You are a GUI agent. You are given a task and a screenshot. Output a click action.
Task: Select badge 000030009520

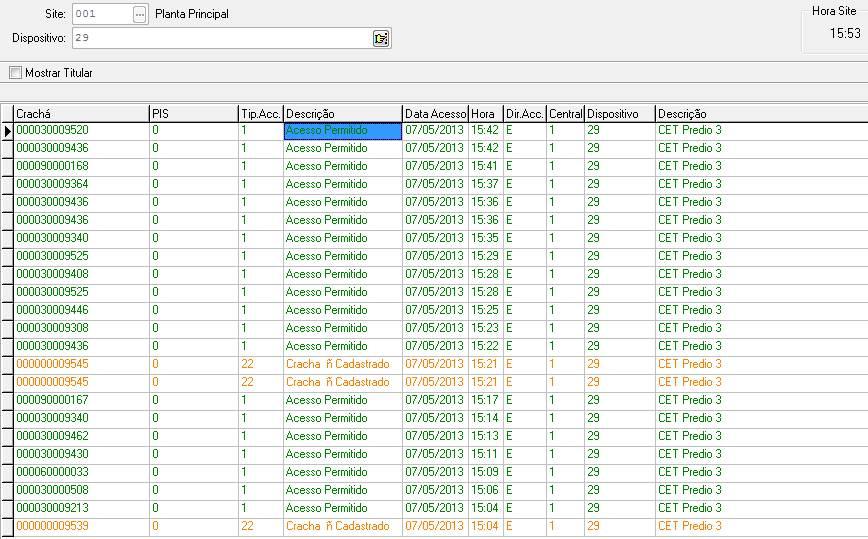click(x=52, y=130)
